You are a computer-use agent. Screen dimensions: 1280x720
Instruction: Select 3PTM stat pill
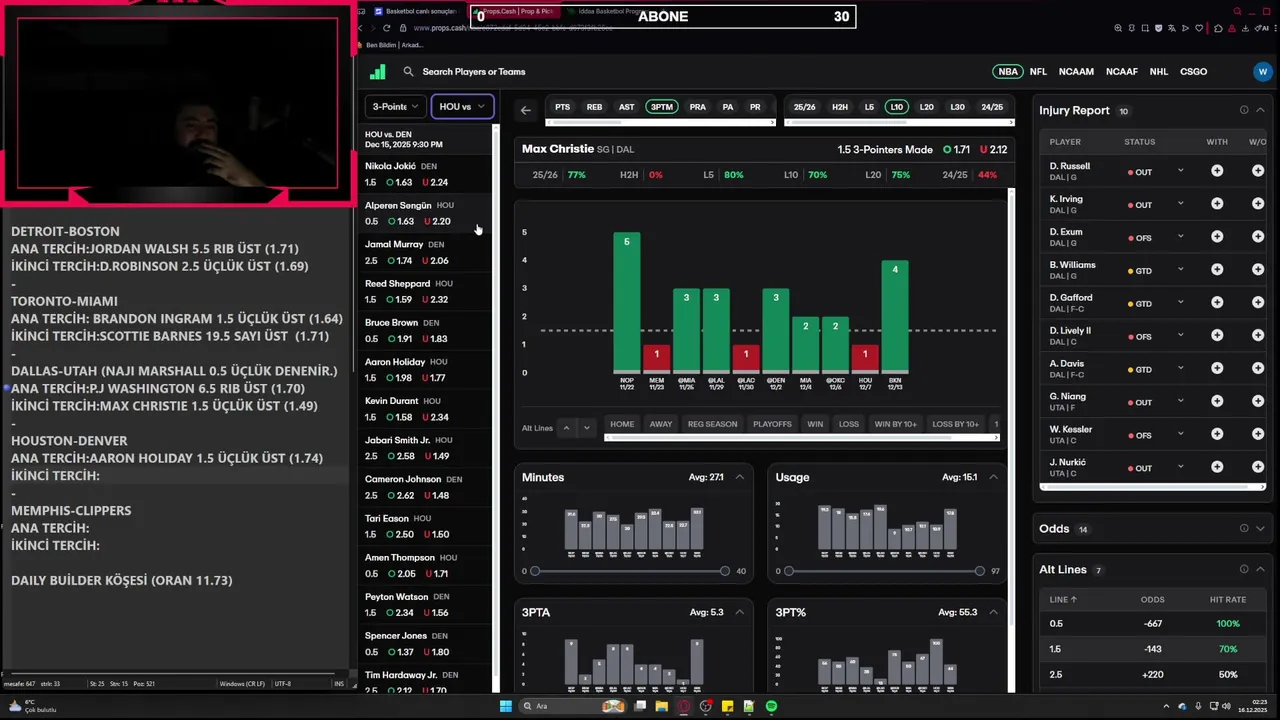(x=661, y=107)
